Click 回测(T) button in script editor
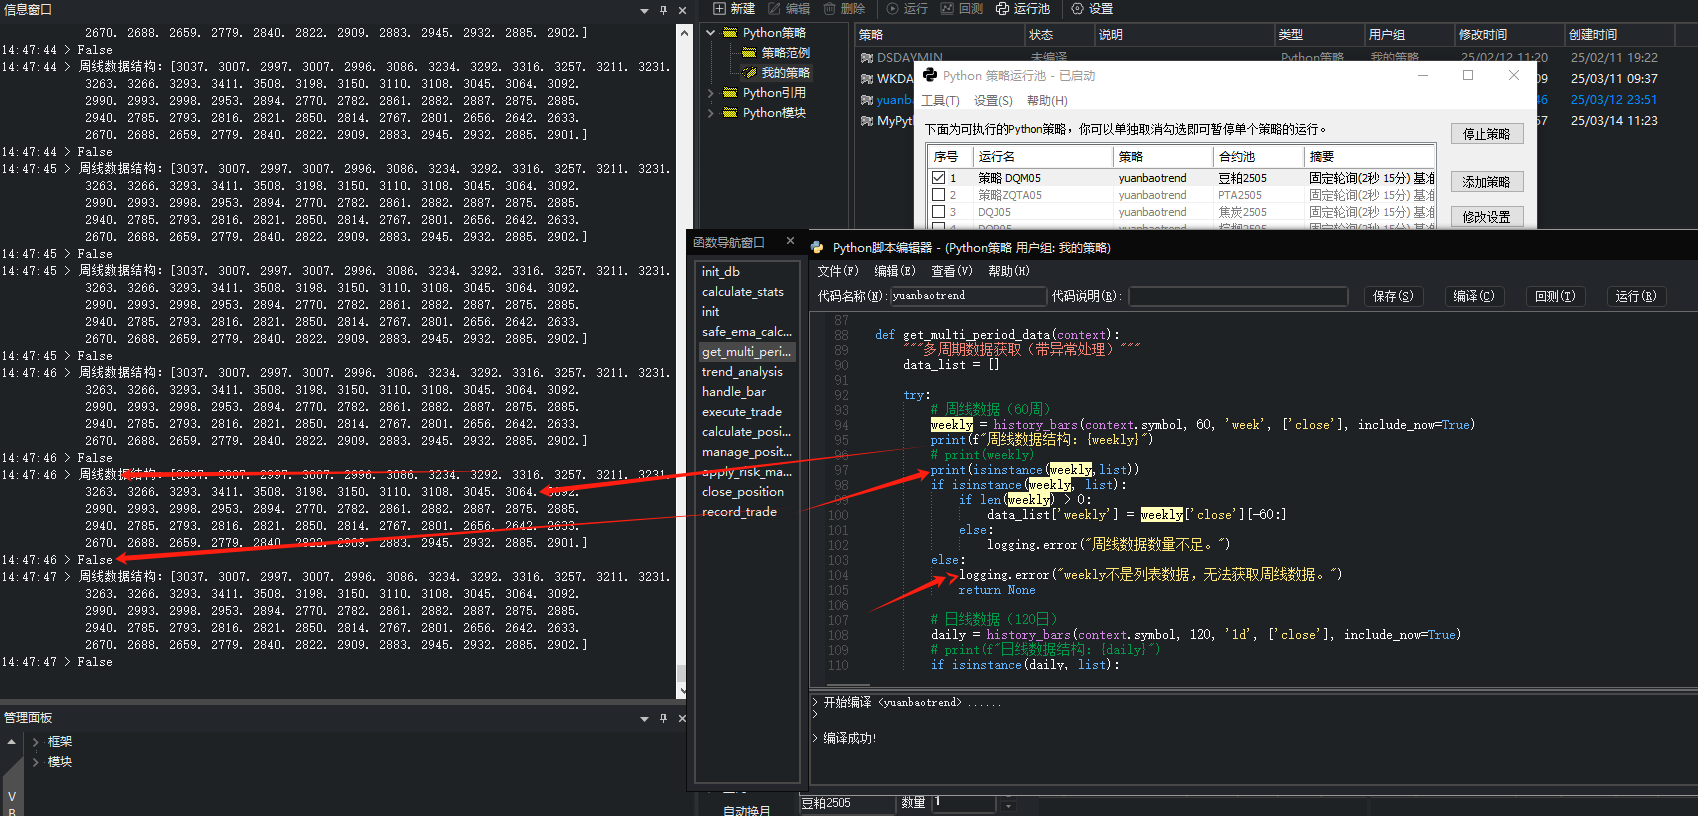The image size is (1698, 816). pyautogui.click(x=1555, y=296)
